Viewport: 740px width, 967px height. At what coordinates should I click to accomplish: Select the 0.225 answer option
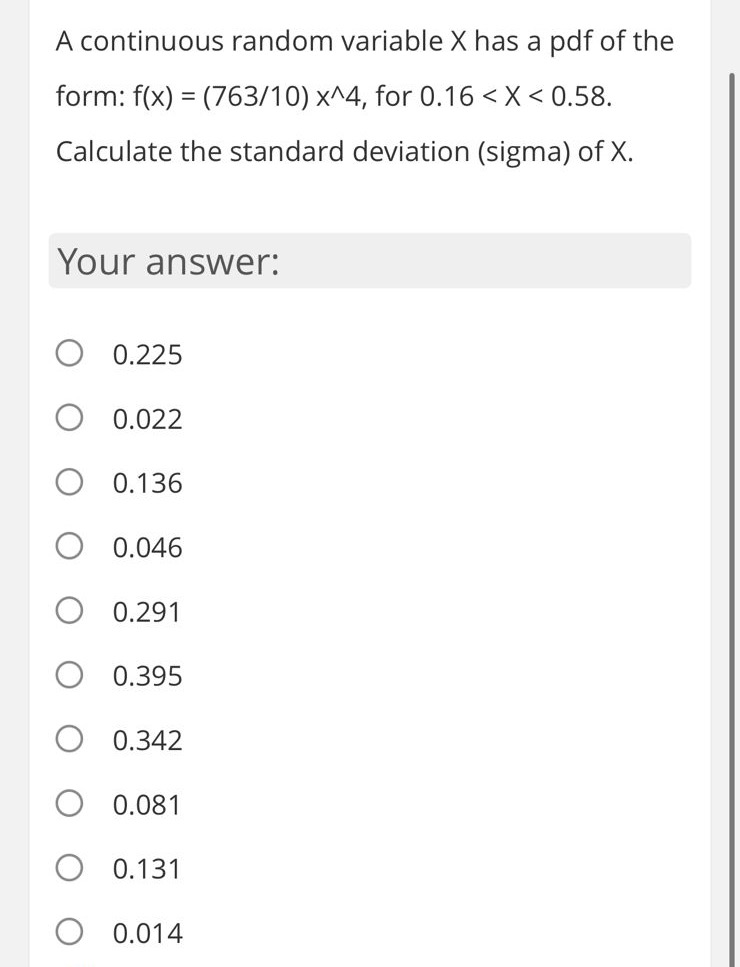pyautogui.click(x=69, y=352)
